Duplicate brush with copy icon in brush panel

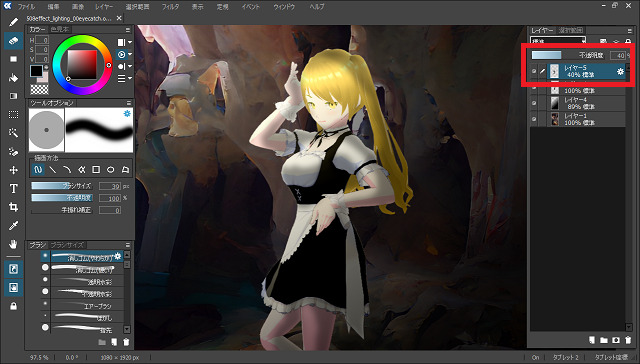click(x=114, y=342)
